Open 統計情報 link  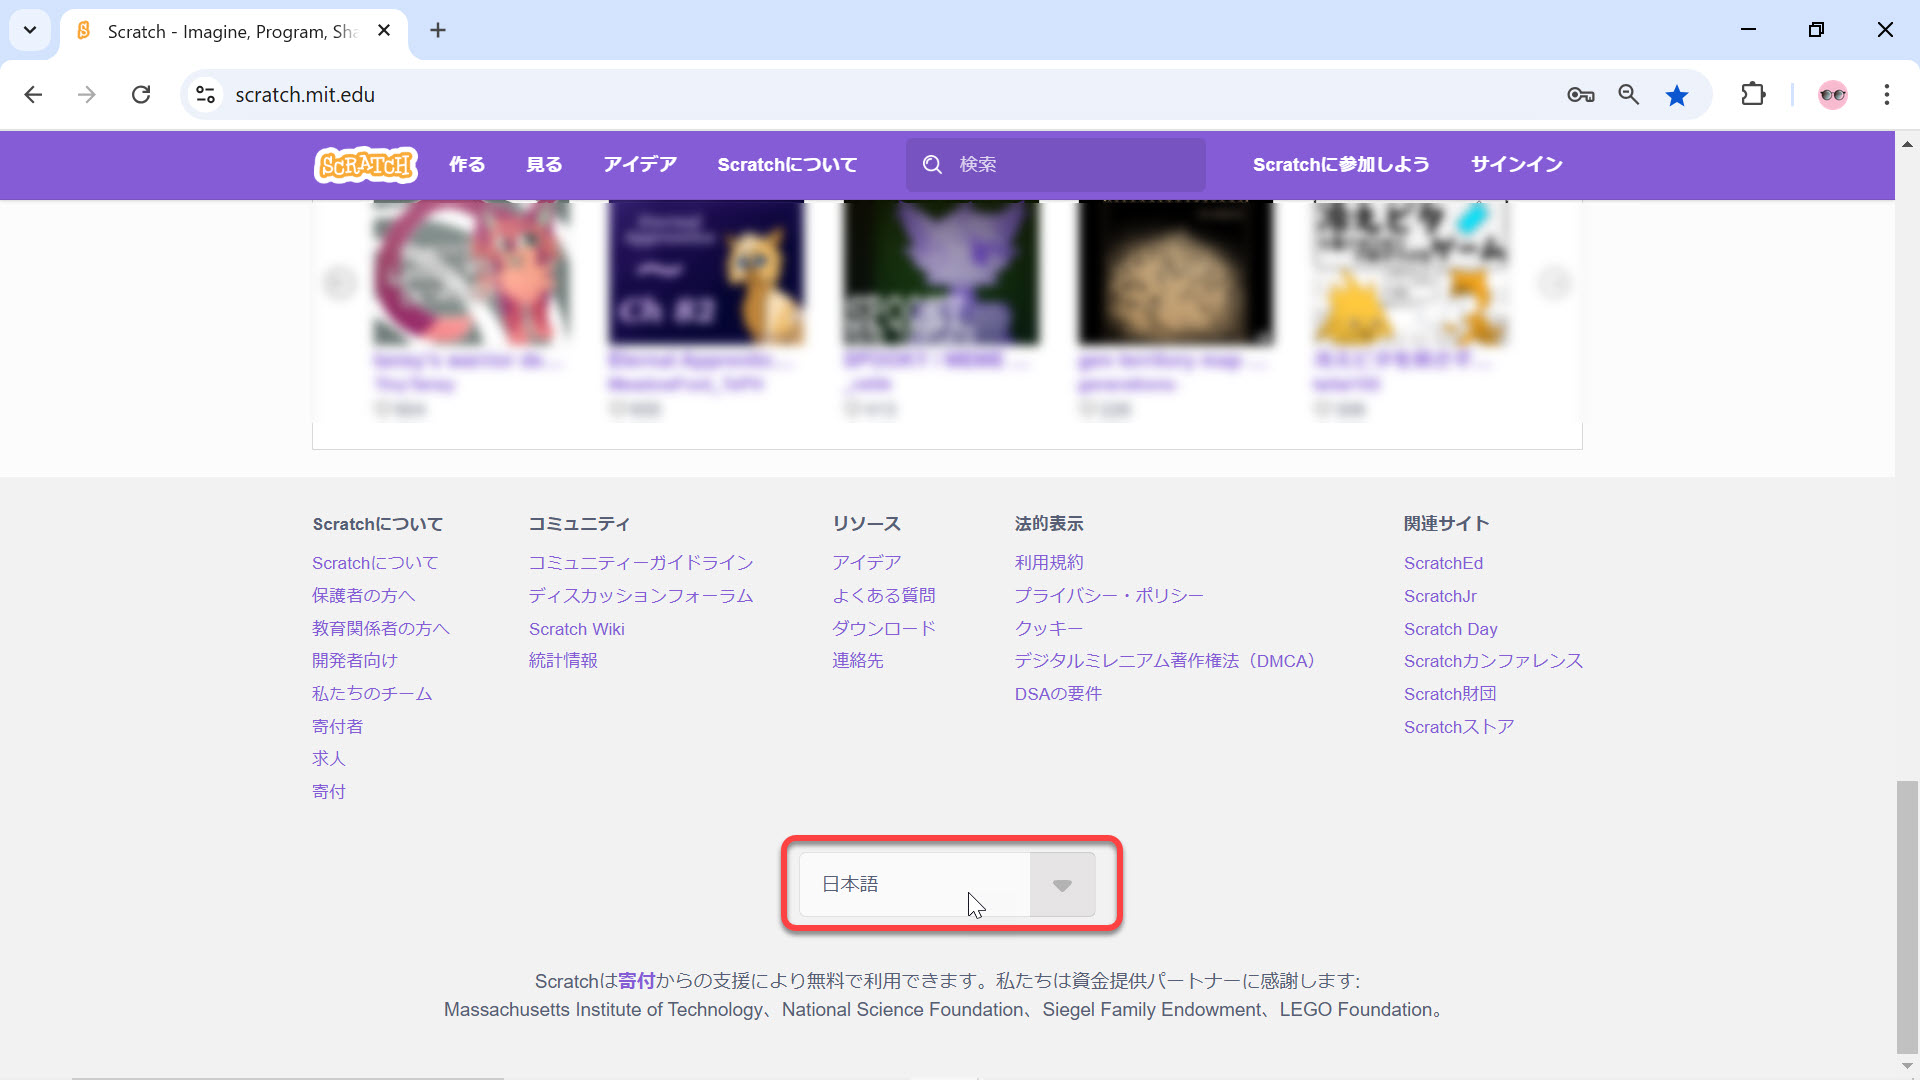tap(563, 661)
